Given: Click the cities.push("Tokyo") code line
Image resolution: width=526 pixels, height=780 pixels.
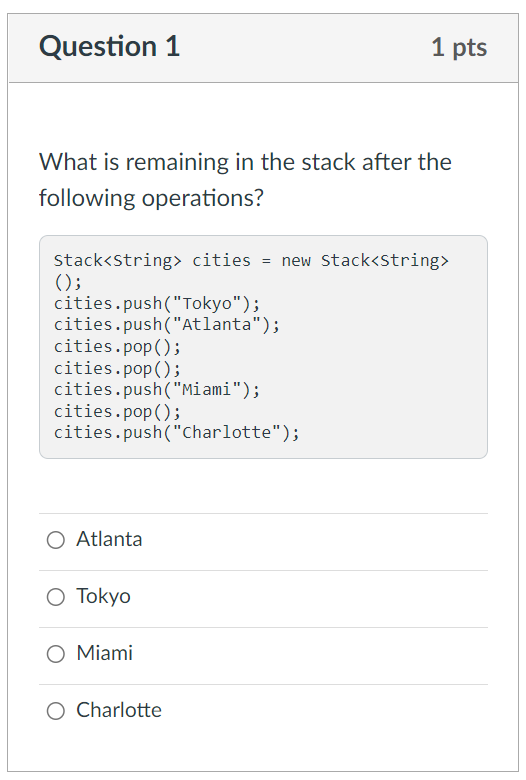Looking at the screenshot, I should (x=157, y=303).
